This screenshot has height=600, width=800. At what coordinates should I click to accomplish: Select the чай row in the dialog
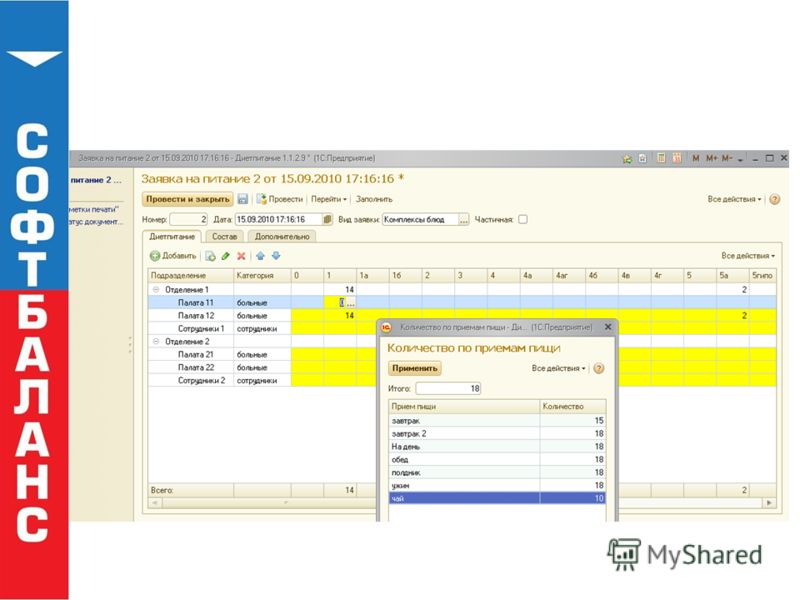[x=497, y=498]
